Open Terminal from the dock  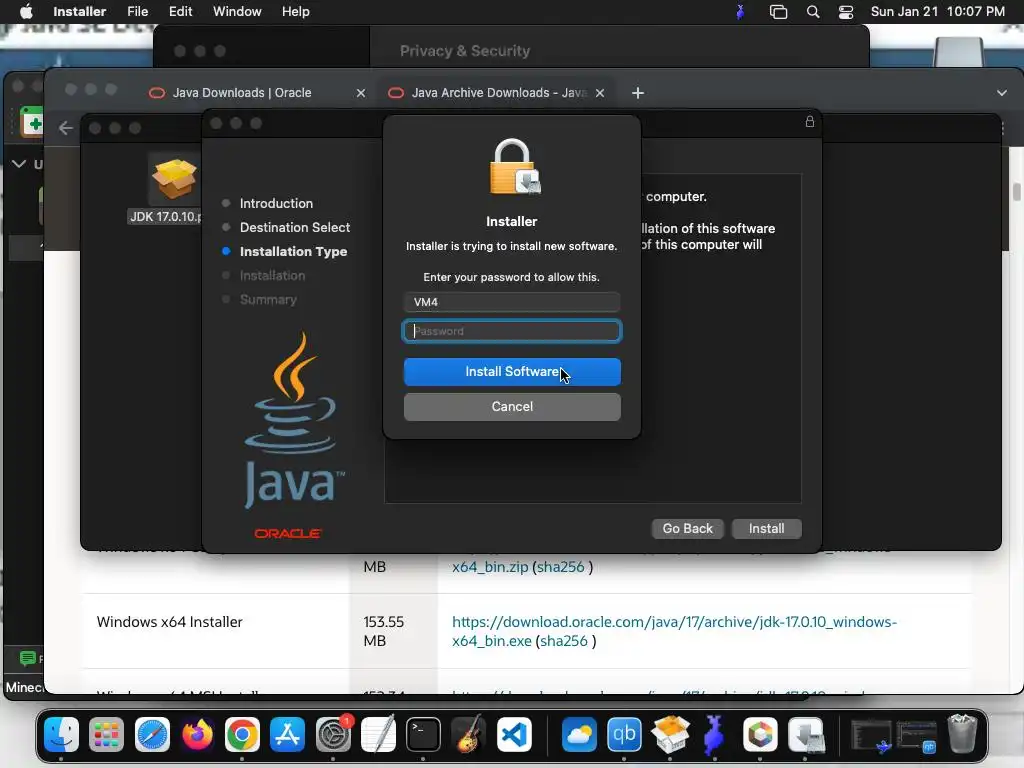[423, 735]
